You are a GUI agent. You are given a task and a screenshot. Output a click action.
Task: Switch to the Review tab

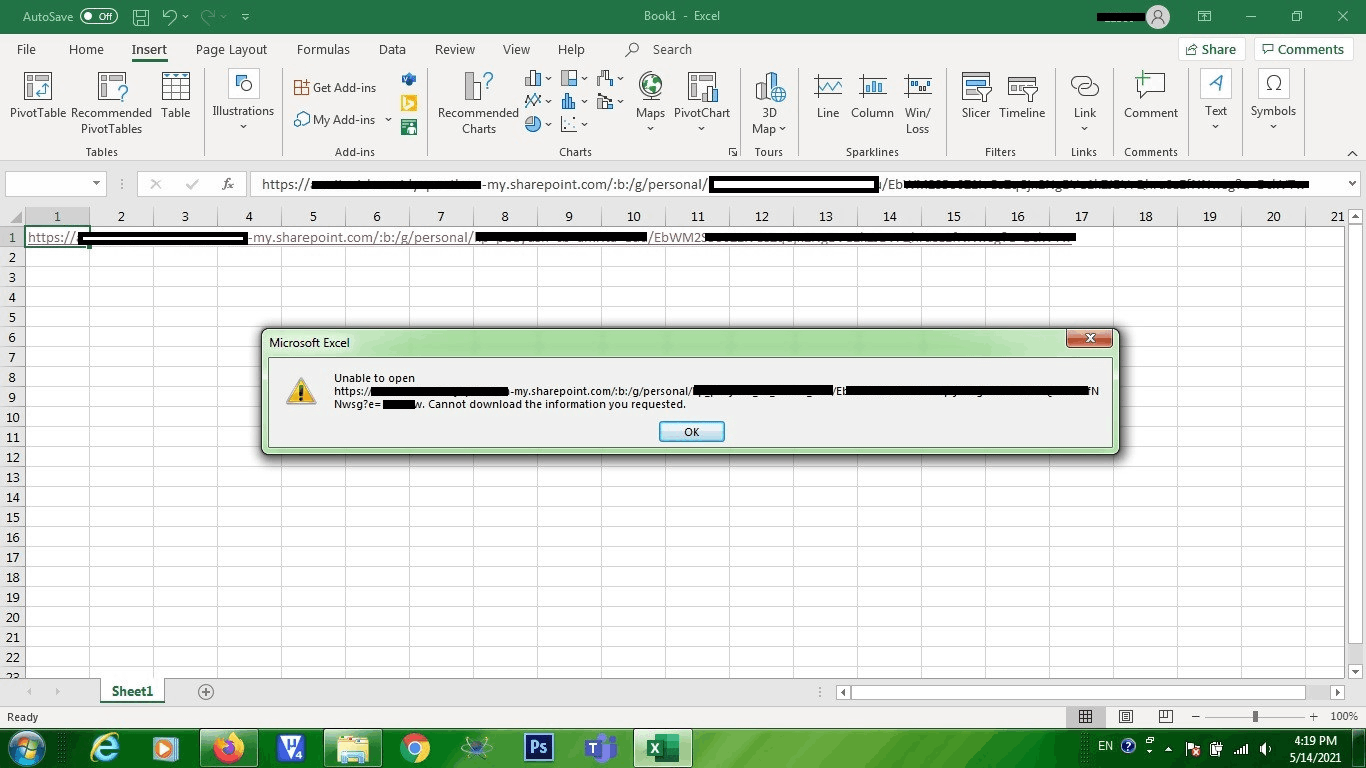point(455,49)
